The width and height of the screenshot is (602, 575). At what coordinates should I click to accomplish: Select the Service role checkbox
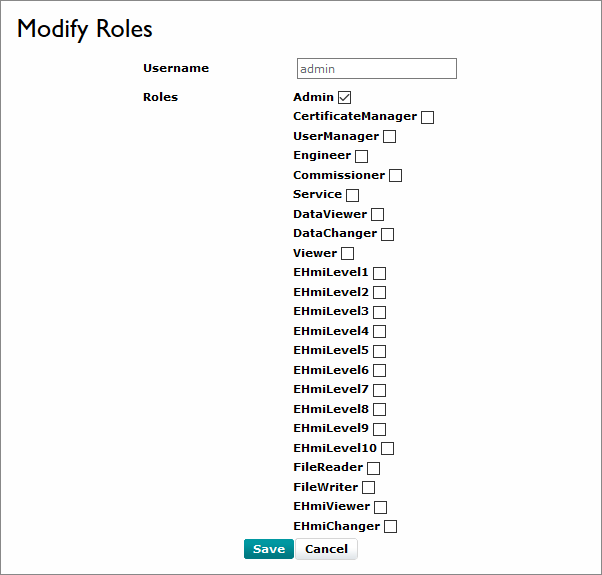pyautogui.click(x=352, y=195)
